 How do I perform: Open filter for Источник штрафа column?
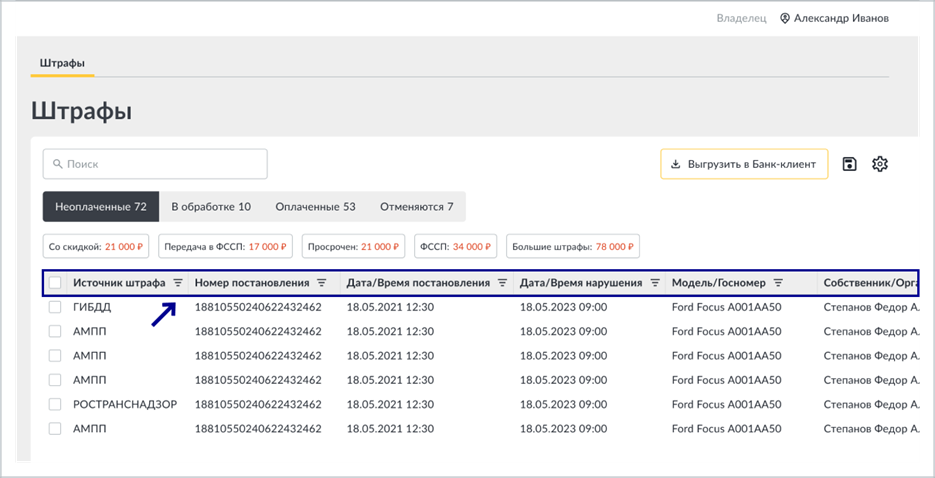pos(178,284)
